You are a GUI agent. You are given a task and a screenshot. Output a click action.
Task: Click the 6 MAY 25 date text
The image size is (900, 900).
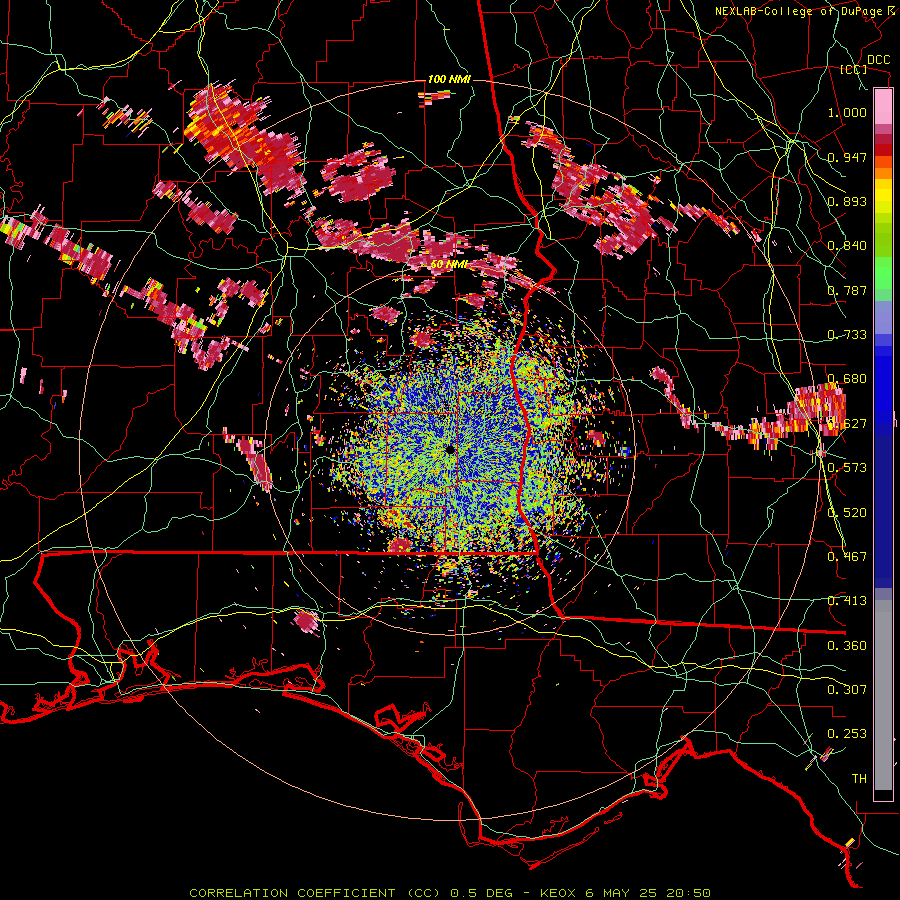tap(622, 893)
